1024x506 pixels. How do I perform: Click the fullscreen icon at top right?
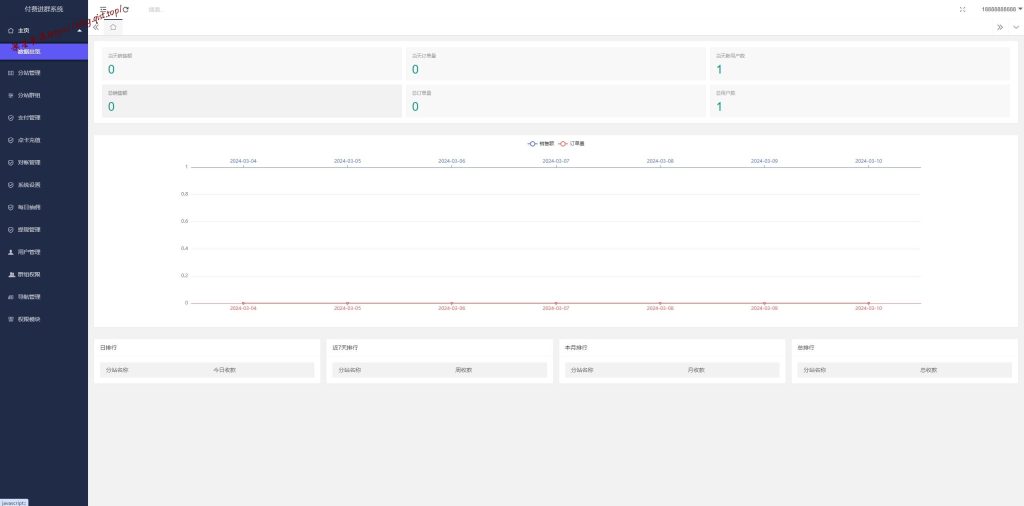click(962, 9)
